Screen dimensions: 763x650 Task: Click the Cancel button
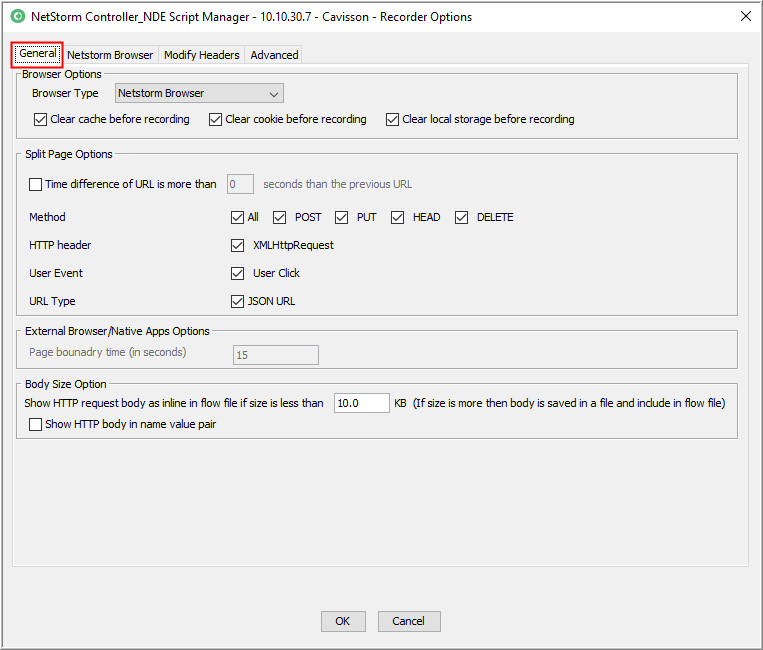click(x=409, y=621)
